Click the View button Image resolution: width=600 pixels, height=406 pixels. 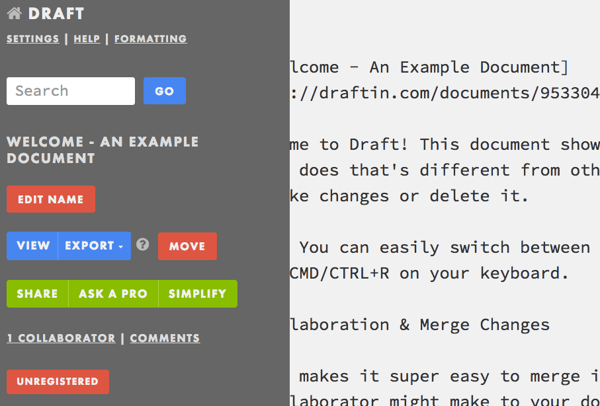32,246
